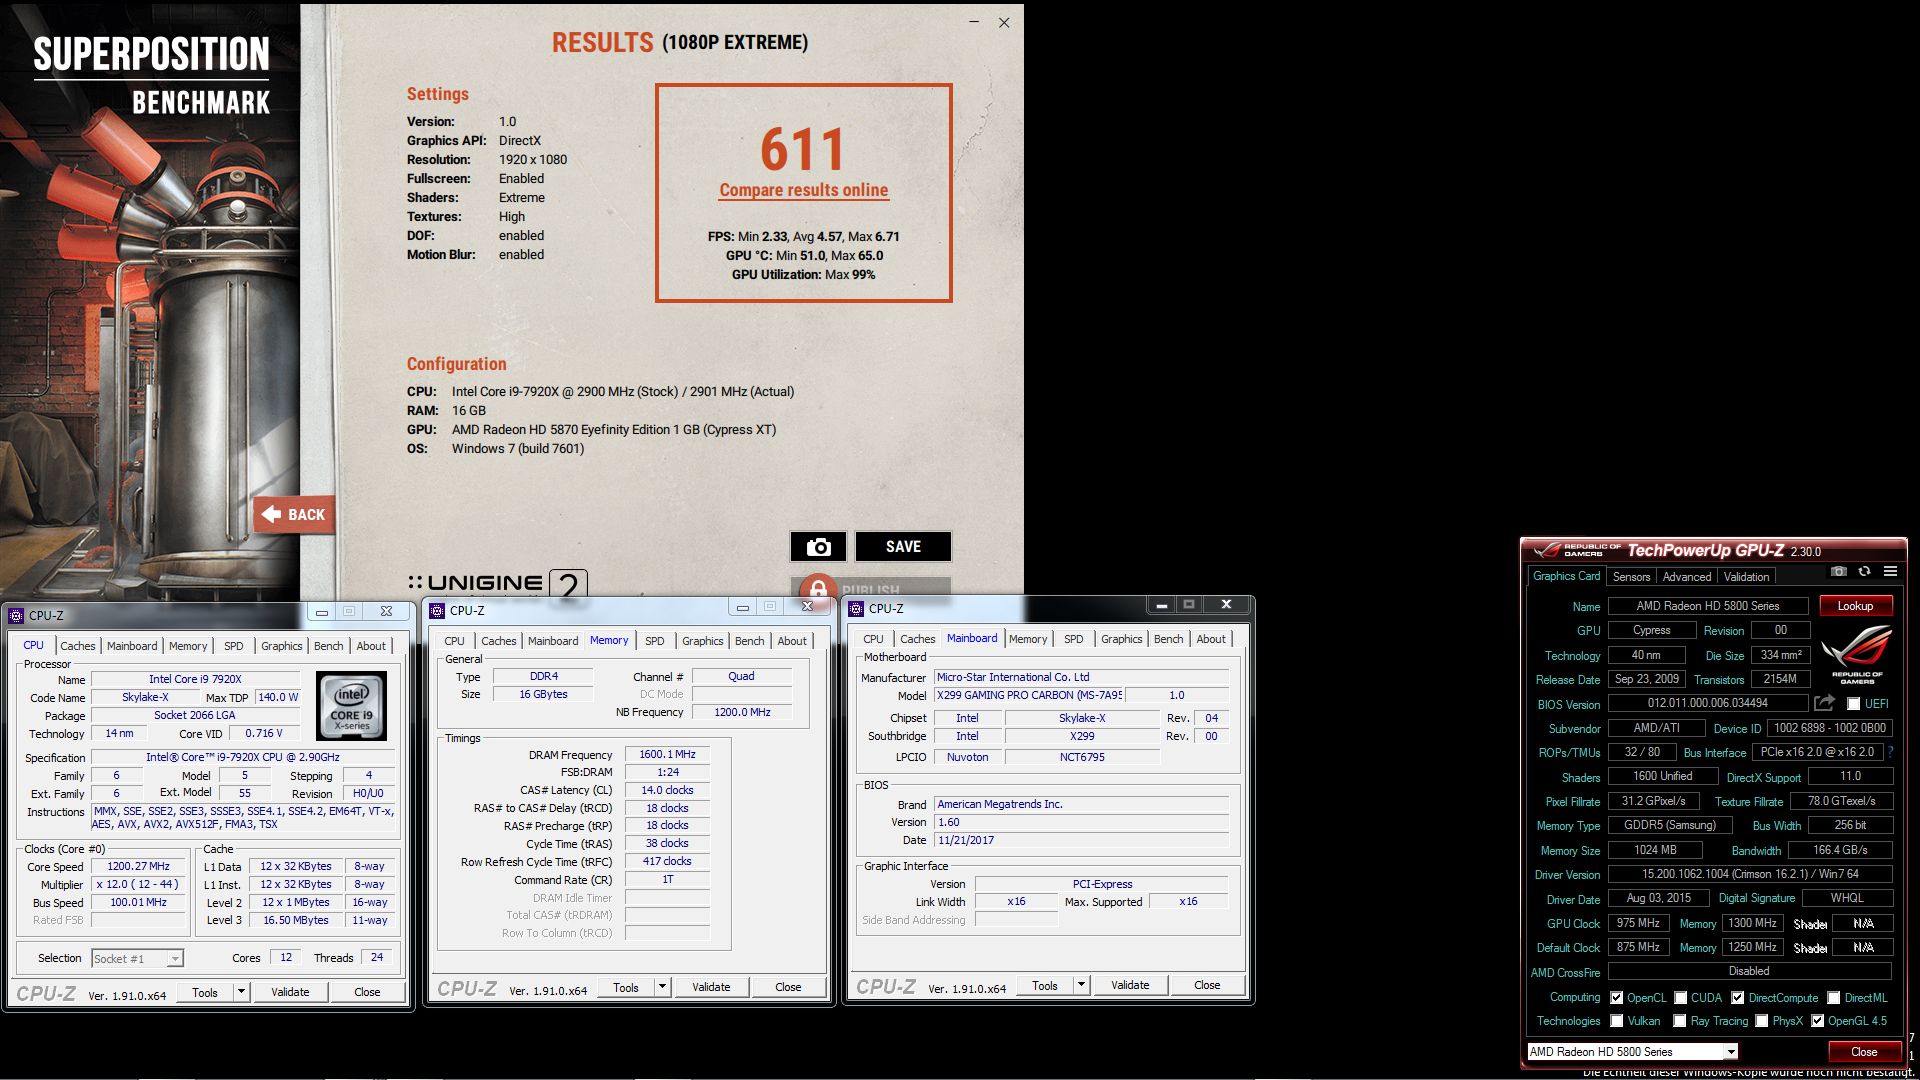
Task: Expand Tools dropdown arrow in CPU-Z Memory window
Action: pyautogui.click(x=662, y=987)
